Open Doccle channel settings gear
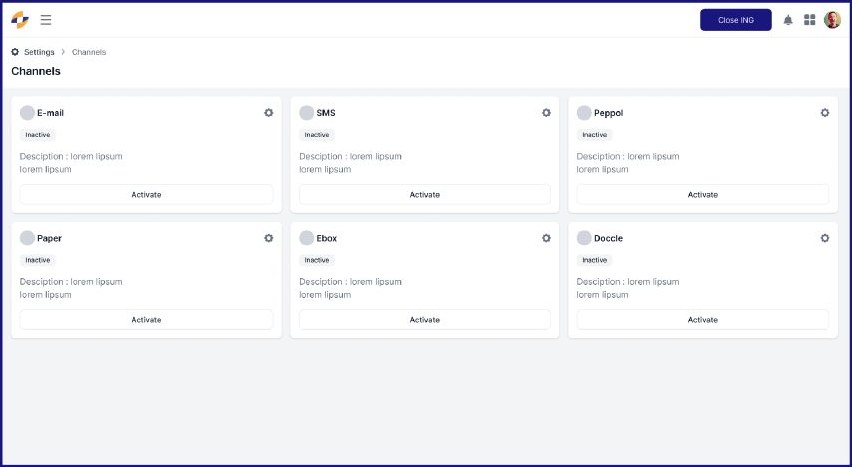The image size is (852, 467). pos(825,238)
